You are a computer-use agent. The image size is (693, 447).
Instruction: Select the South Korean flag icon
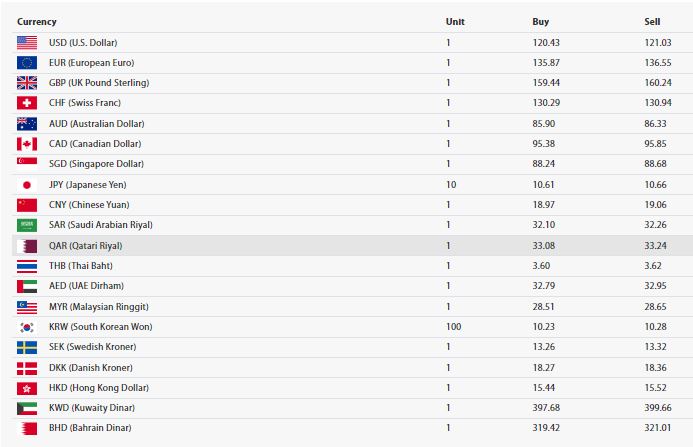coord(27,327)
